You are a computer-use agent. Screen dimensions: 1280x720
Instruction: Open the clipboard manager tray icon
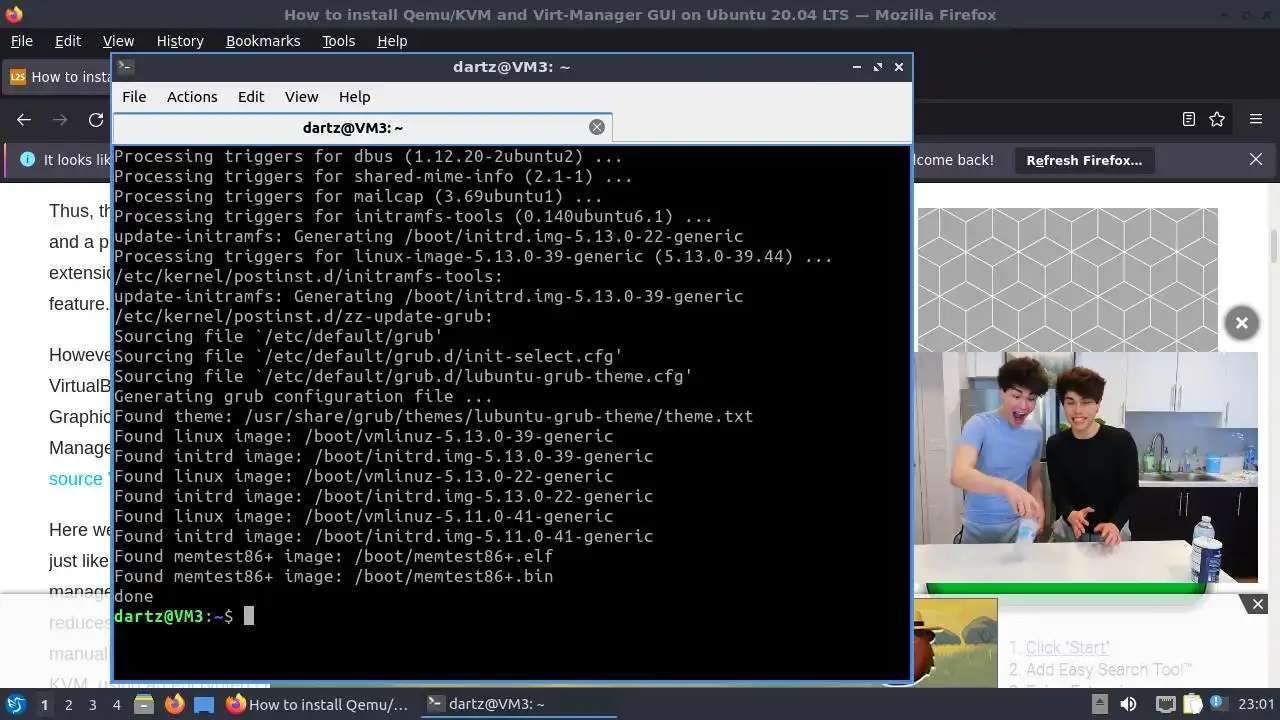coord(1192,704)
